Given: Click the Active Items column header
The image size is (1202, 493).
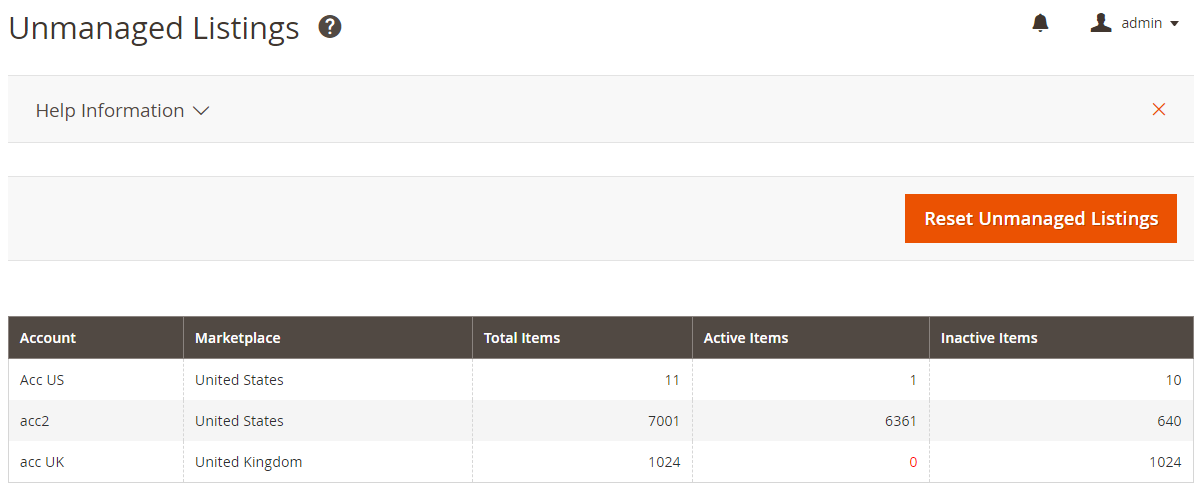Looking at the screenshot, I should (746, 338).
